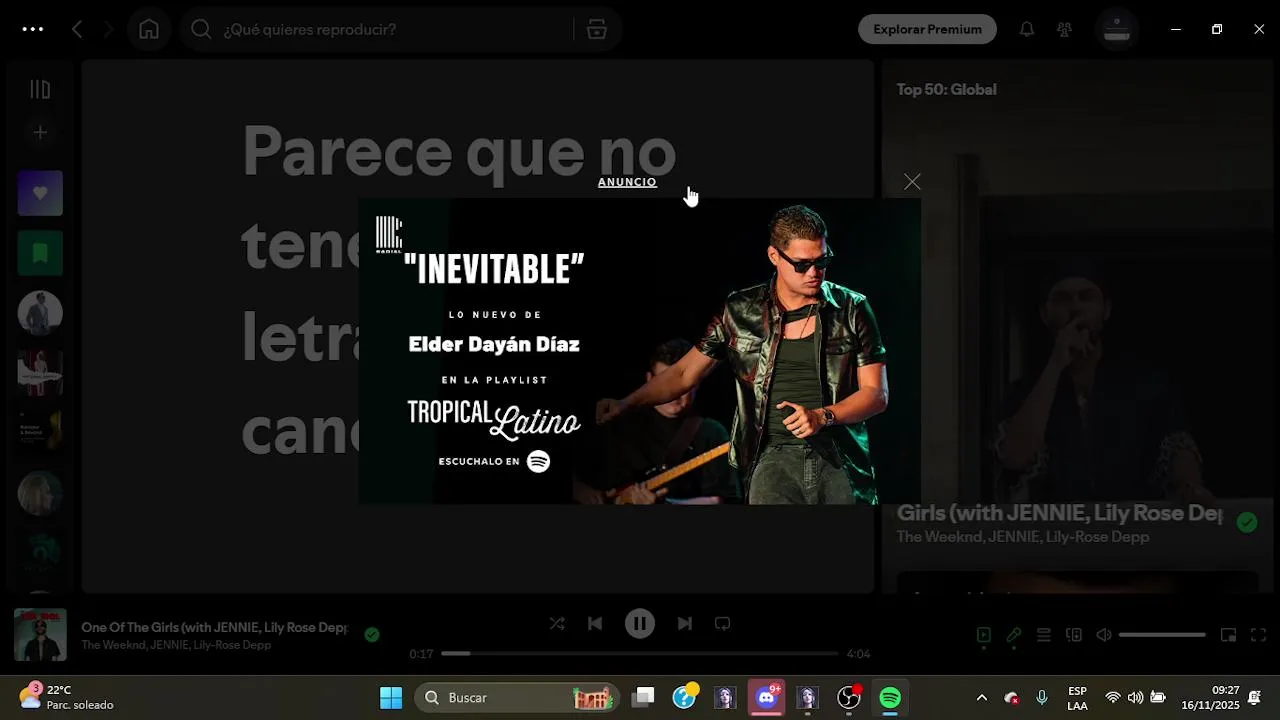Screen dimensions: 1280x720
Task: Open the song title in the player bar
Action: click(215, 627)
